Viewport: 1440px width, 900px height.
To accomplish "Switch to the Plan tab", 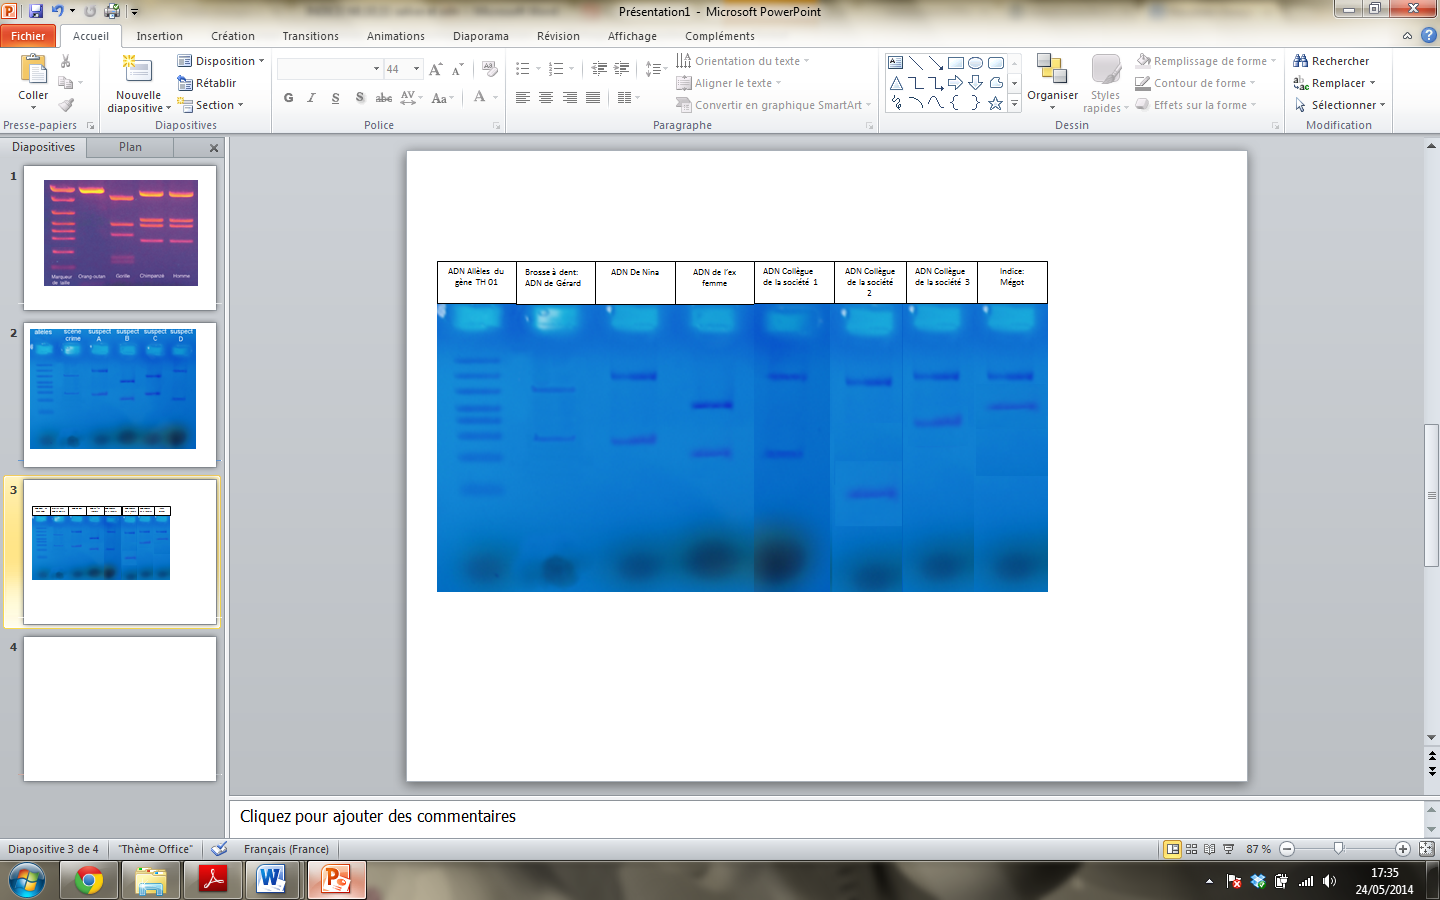I will [130, 147].
